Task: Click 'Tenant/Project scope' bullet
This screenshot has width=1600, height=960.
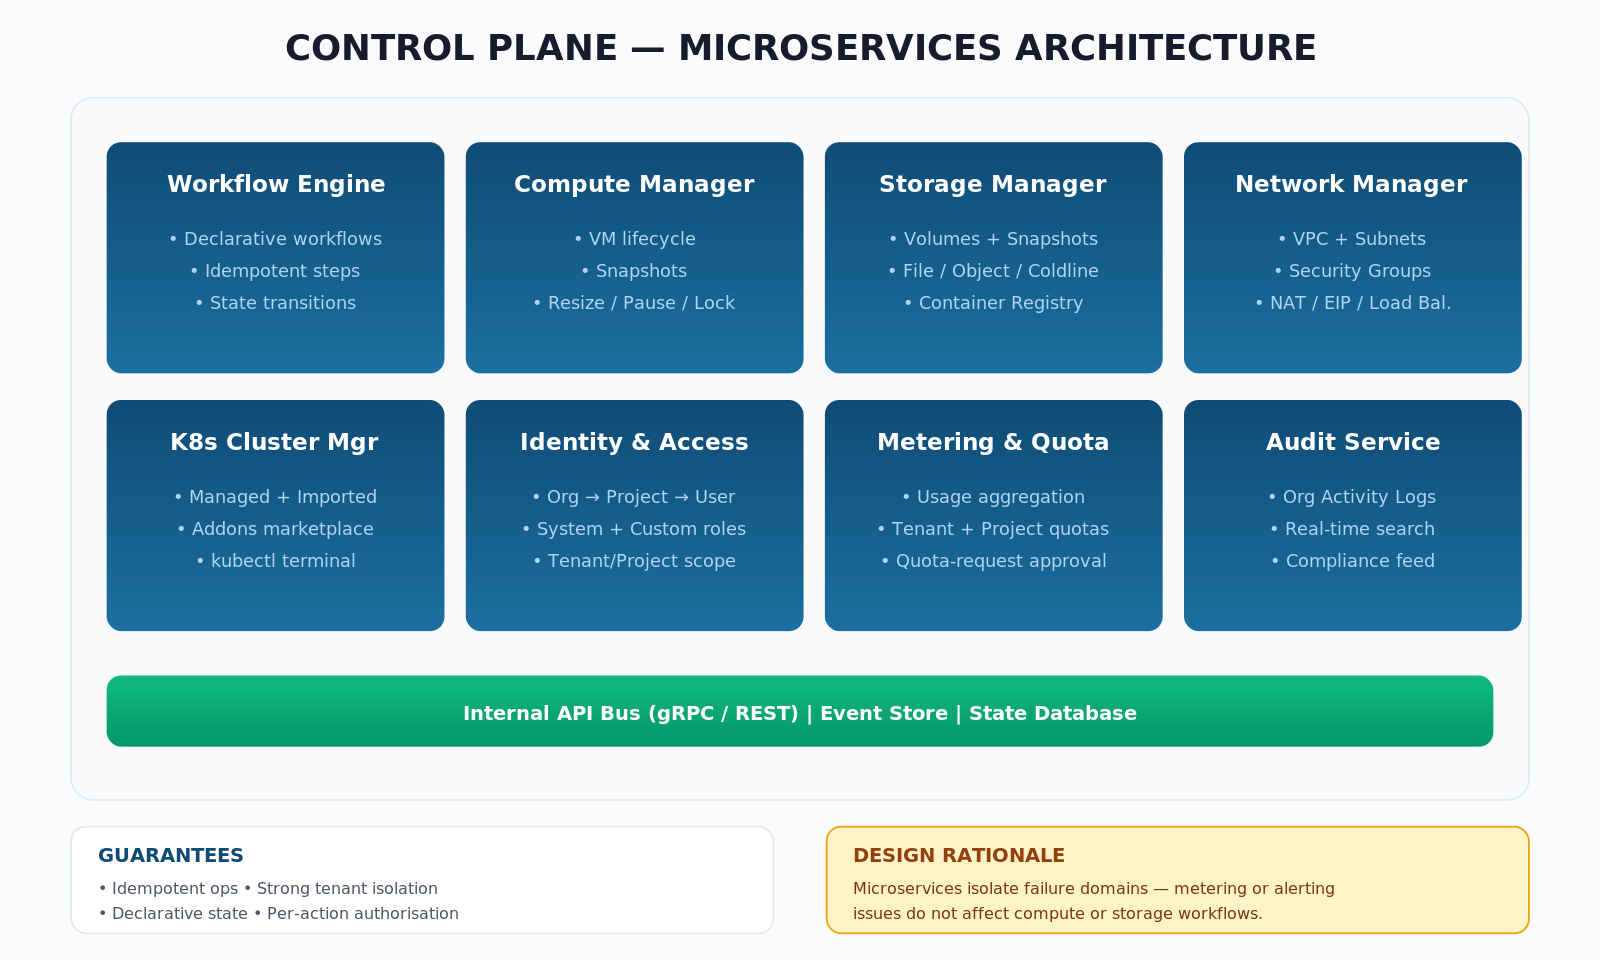Action: [634, 561]
